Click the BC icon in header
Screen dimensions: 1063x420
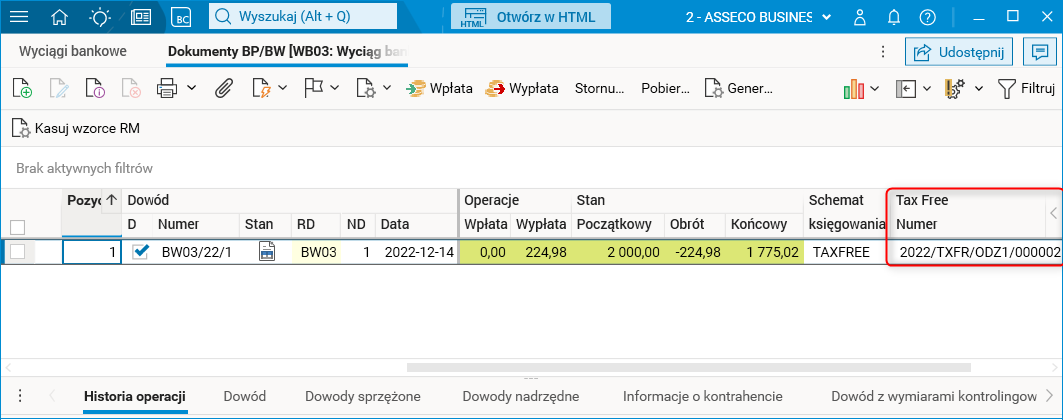point(182,18)
